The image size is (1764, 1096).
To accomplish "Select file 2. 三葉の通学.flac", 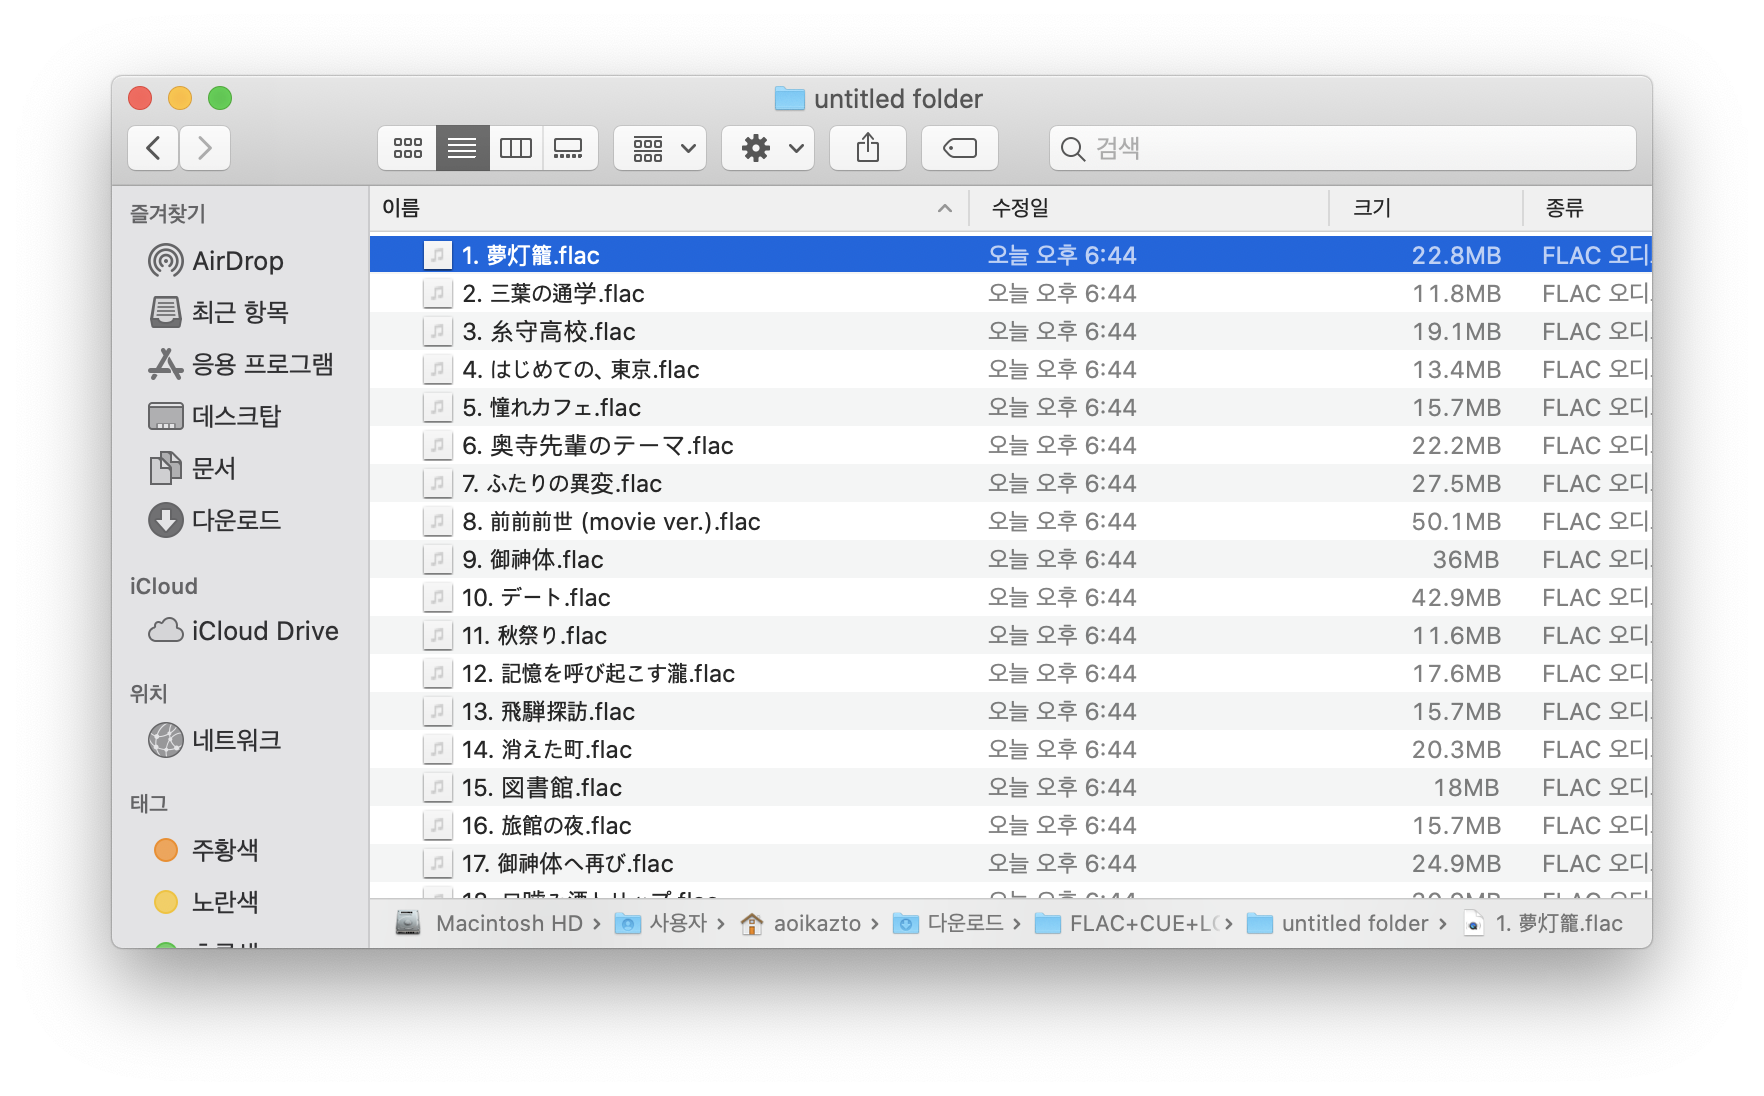I will click(x=1011, y=293).
